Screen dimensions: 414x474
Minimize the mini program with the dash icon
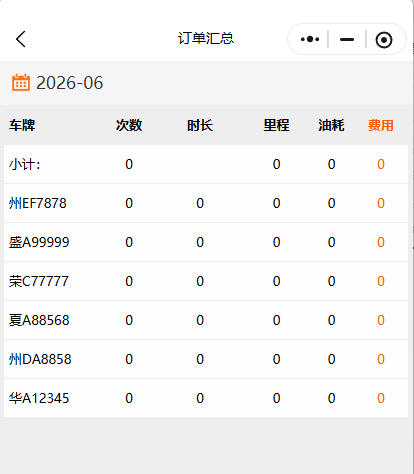[347, 39]
